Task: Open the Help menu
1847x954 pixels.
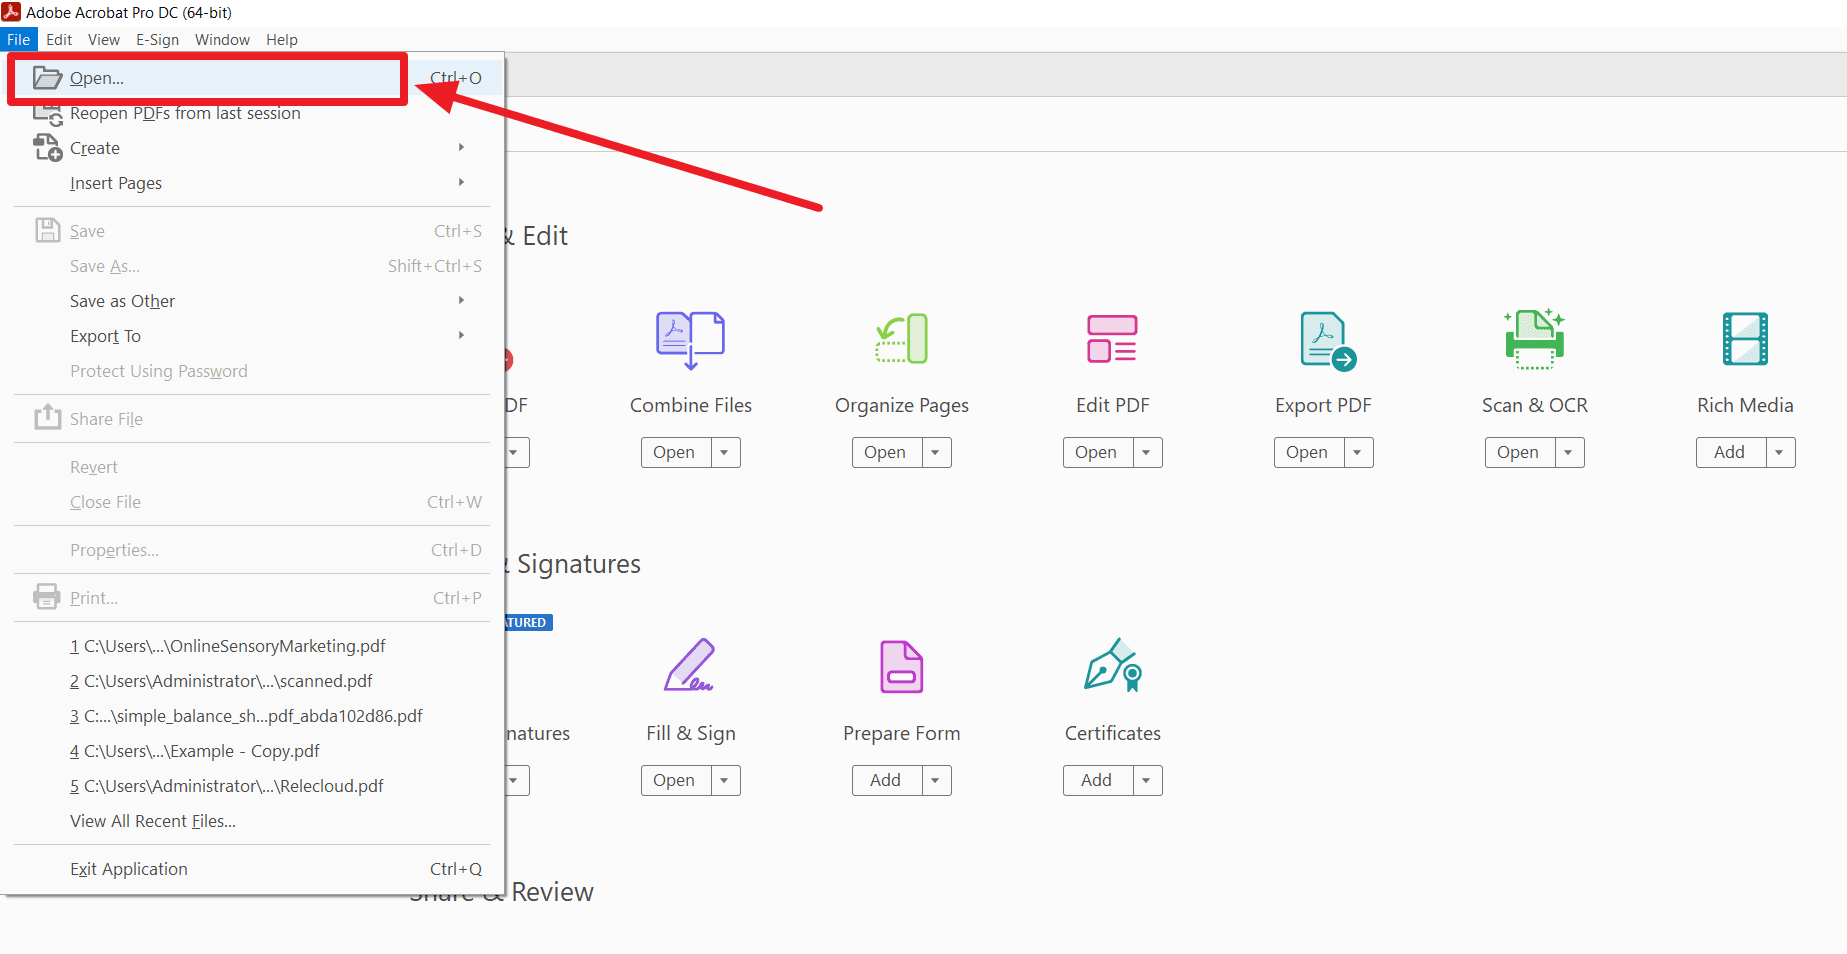Action: click(x=282, y=39)
